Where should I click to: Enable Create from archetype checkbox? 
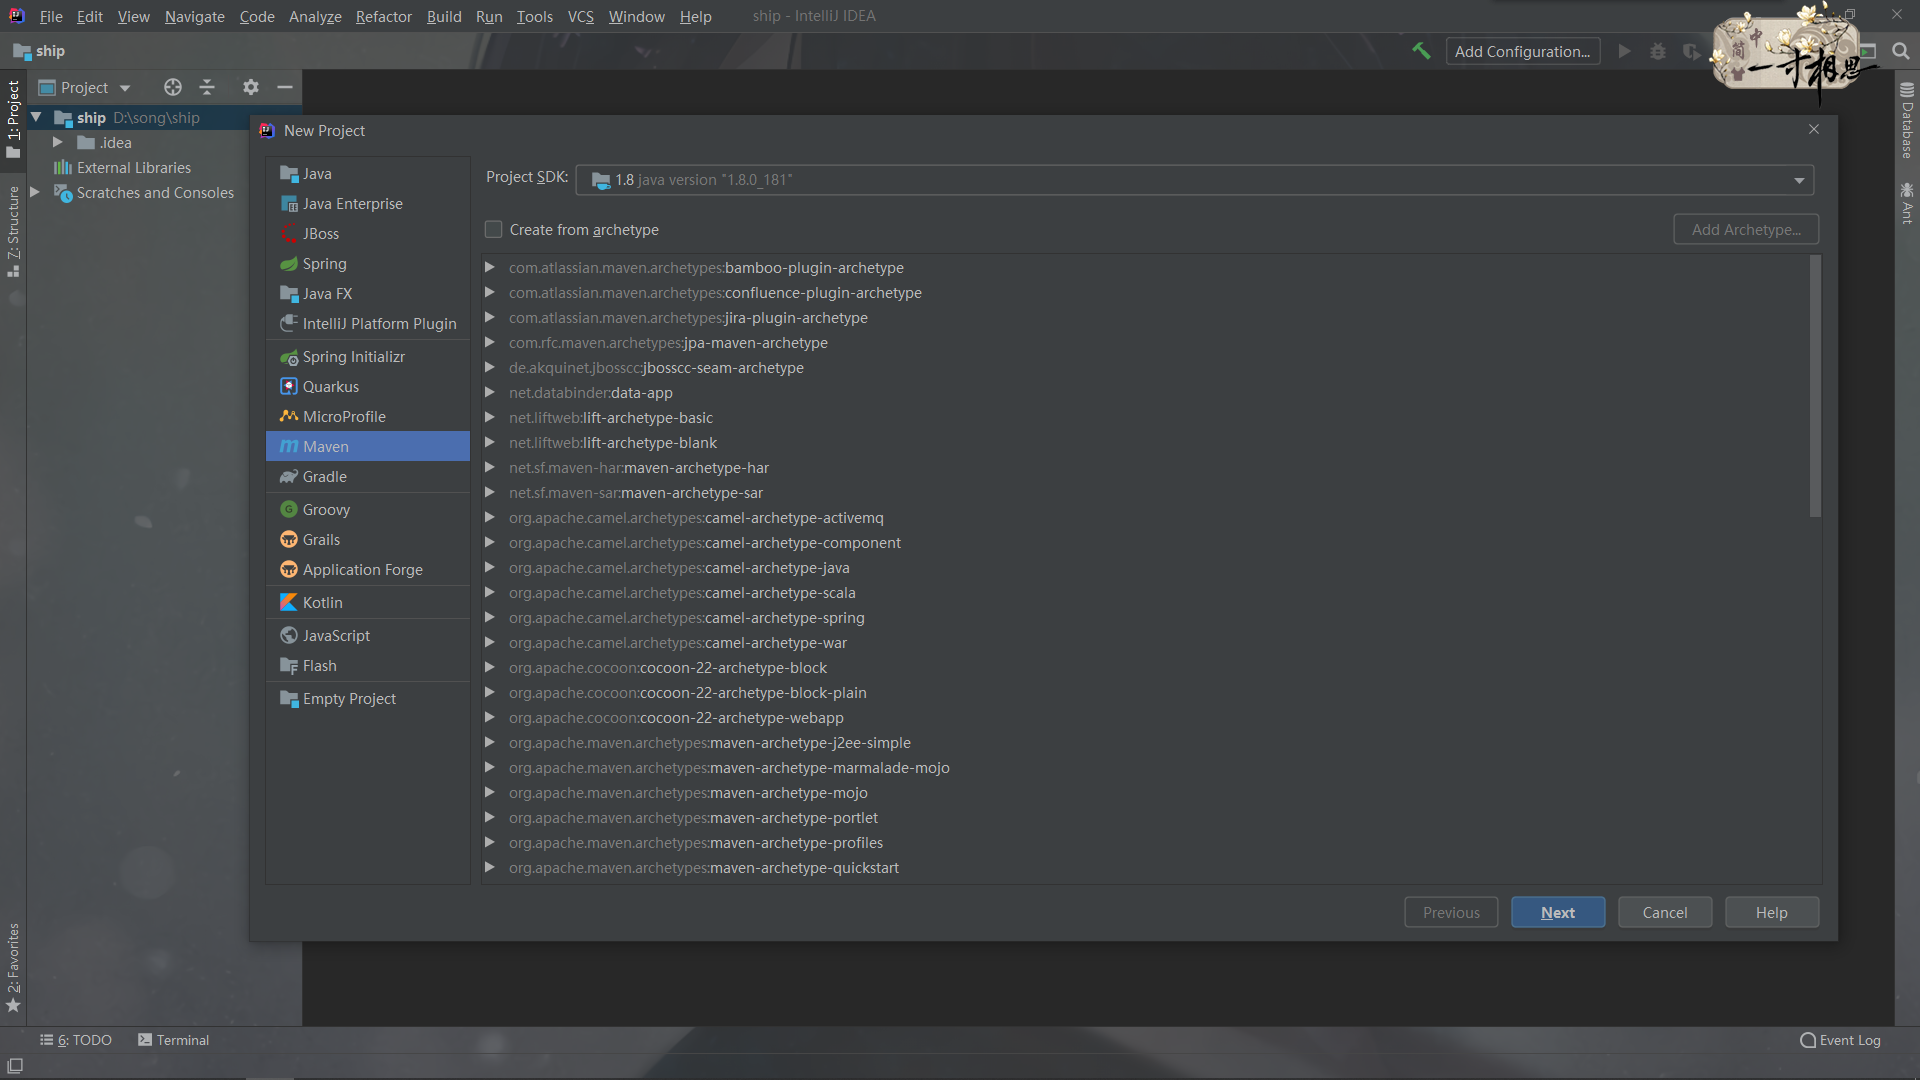click(x=494, y=230)
